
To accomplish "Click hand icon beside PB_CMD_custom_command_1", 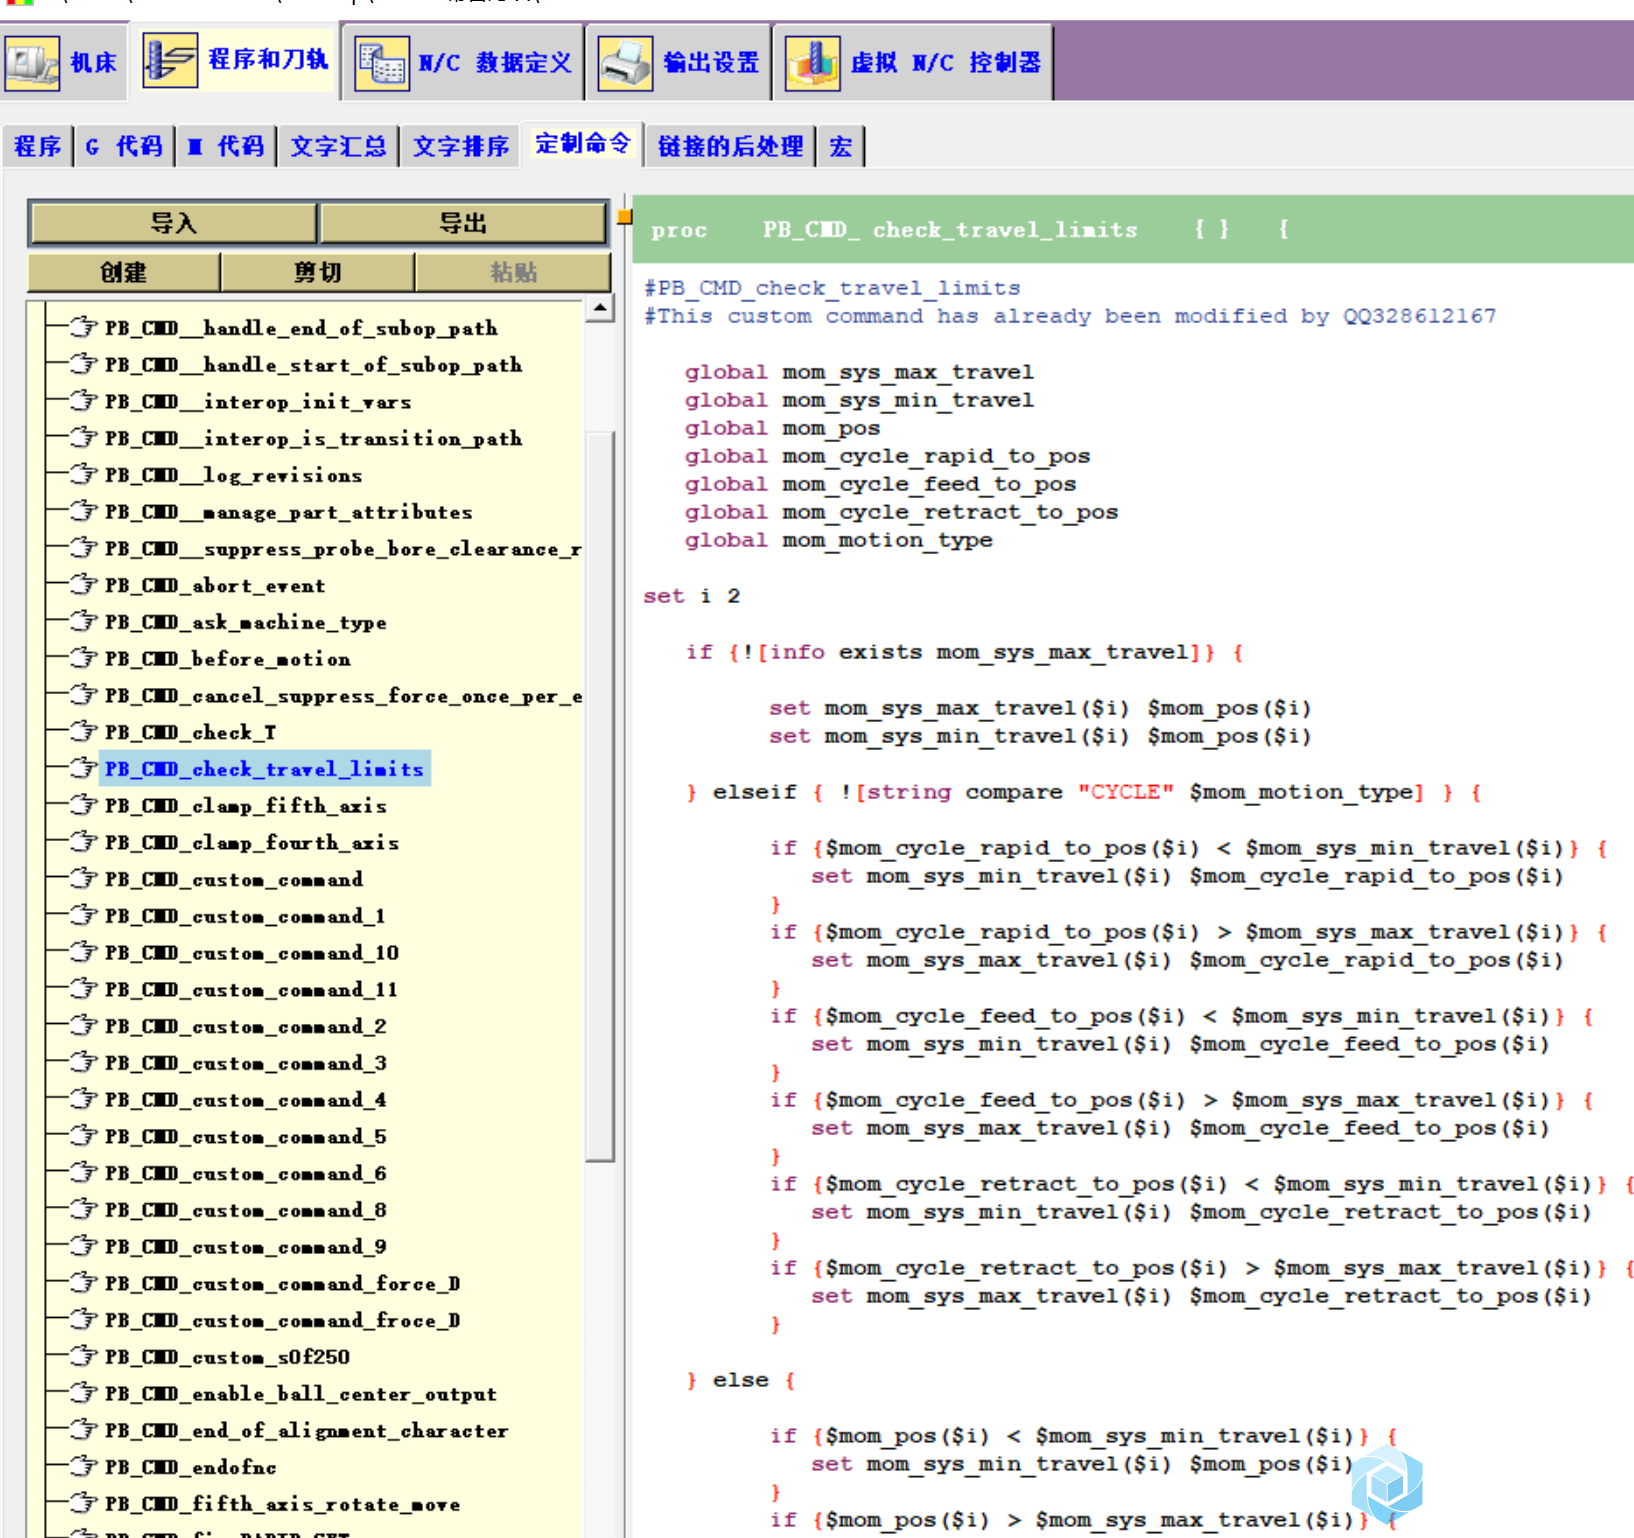I will 83,915.
